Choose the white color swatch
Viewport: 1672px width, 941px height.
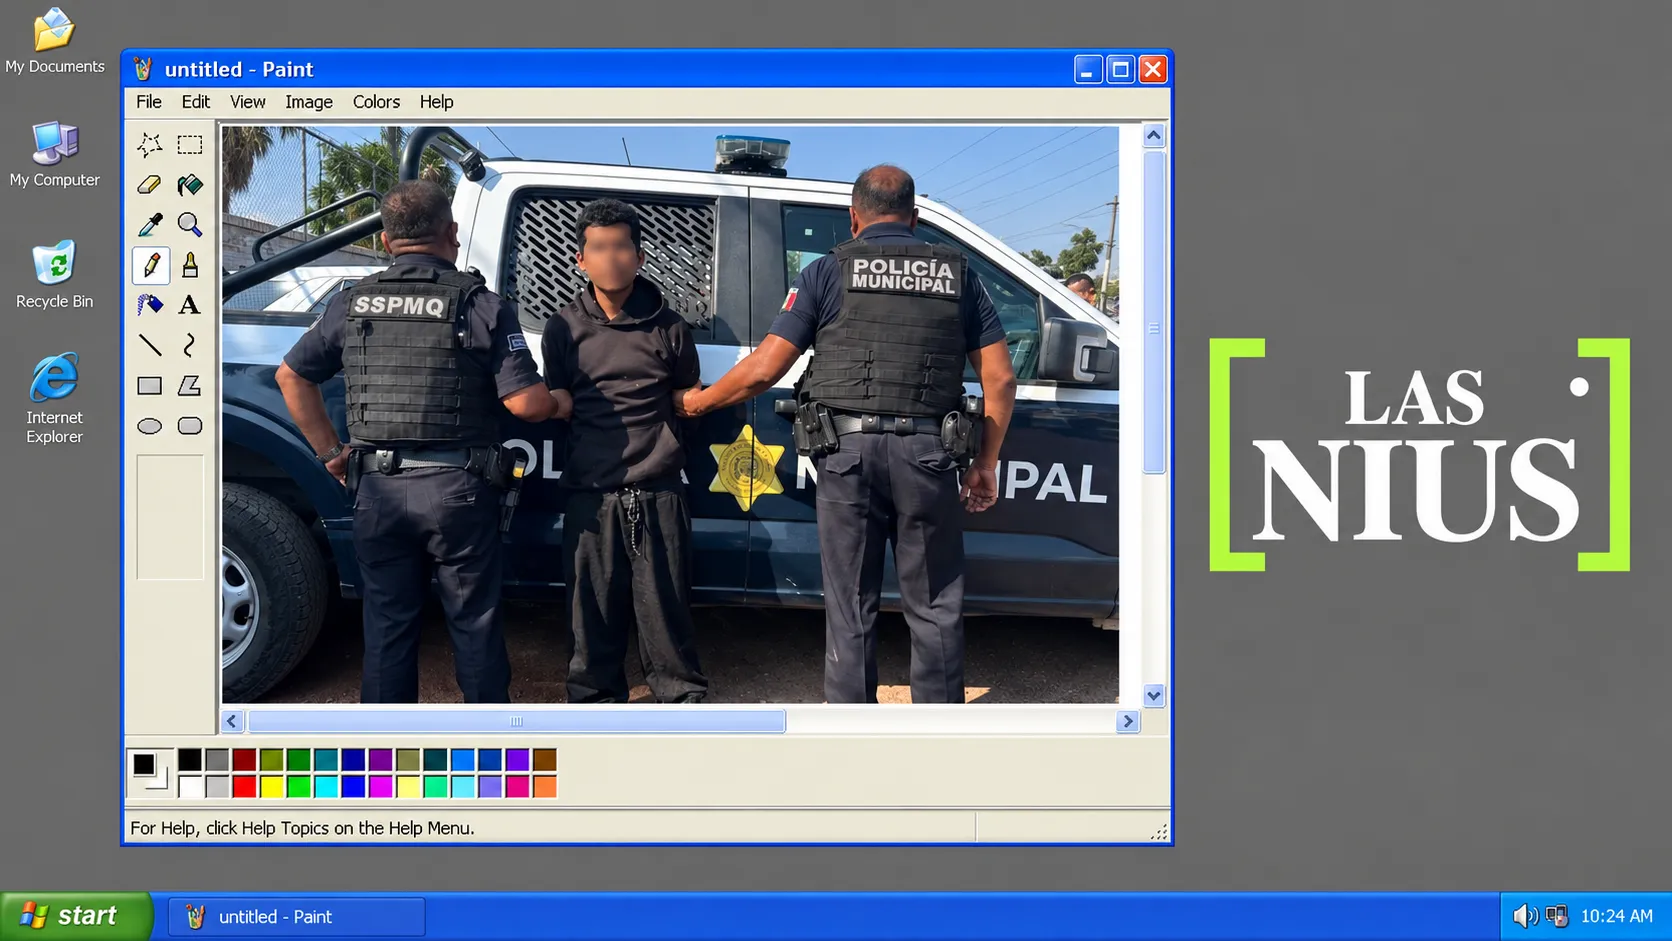[190, 787]
